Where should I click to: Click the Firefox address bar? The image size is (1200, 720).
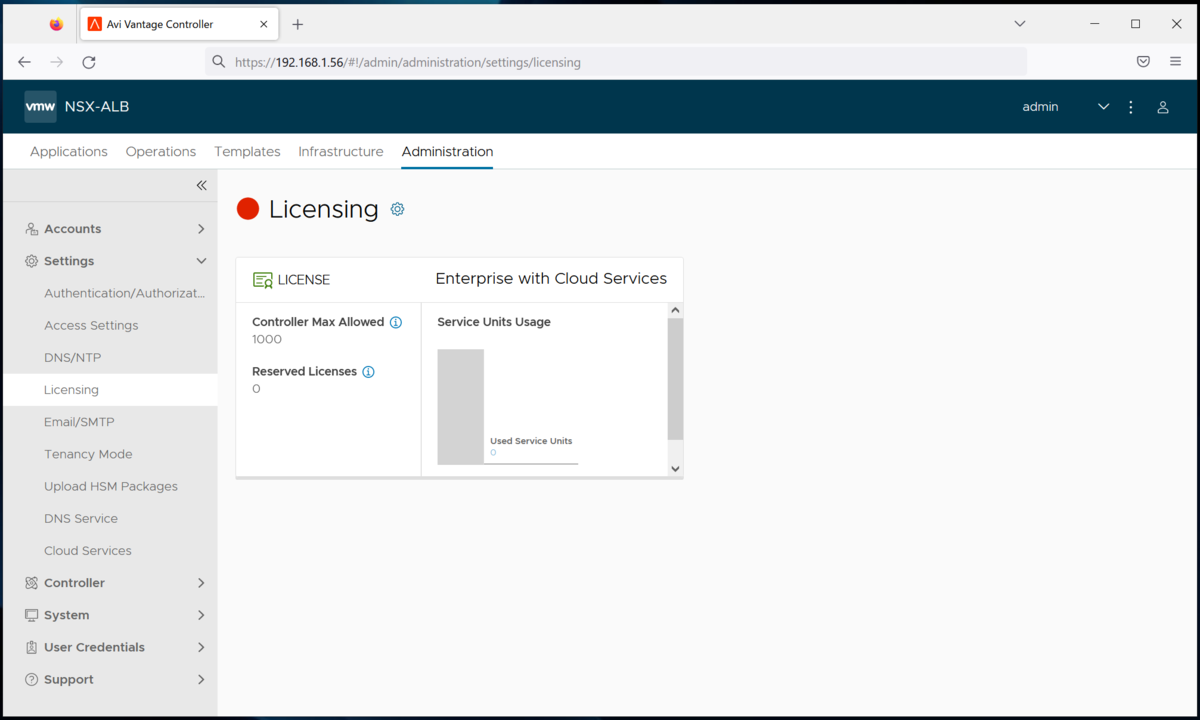616,62
